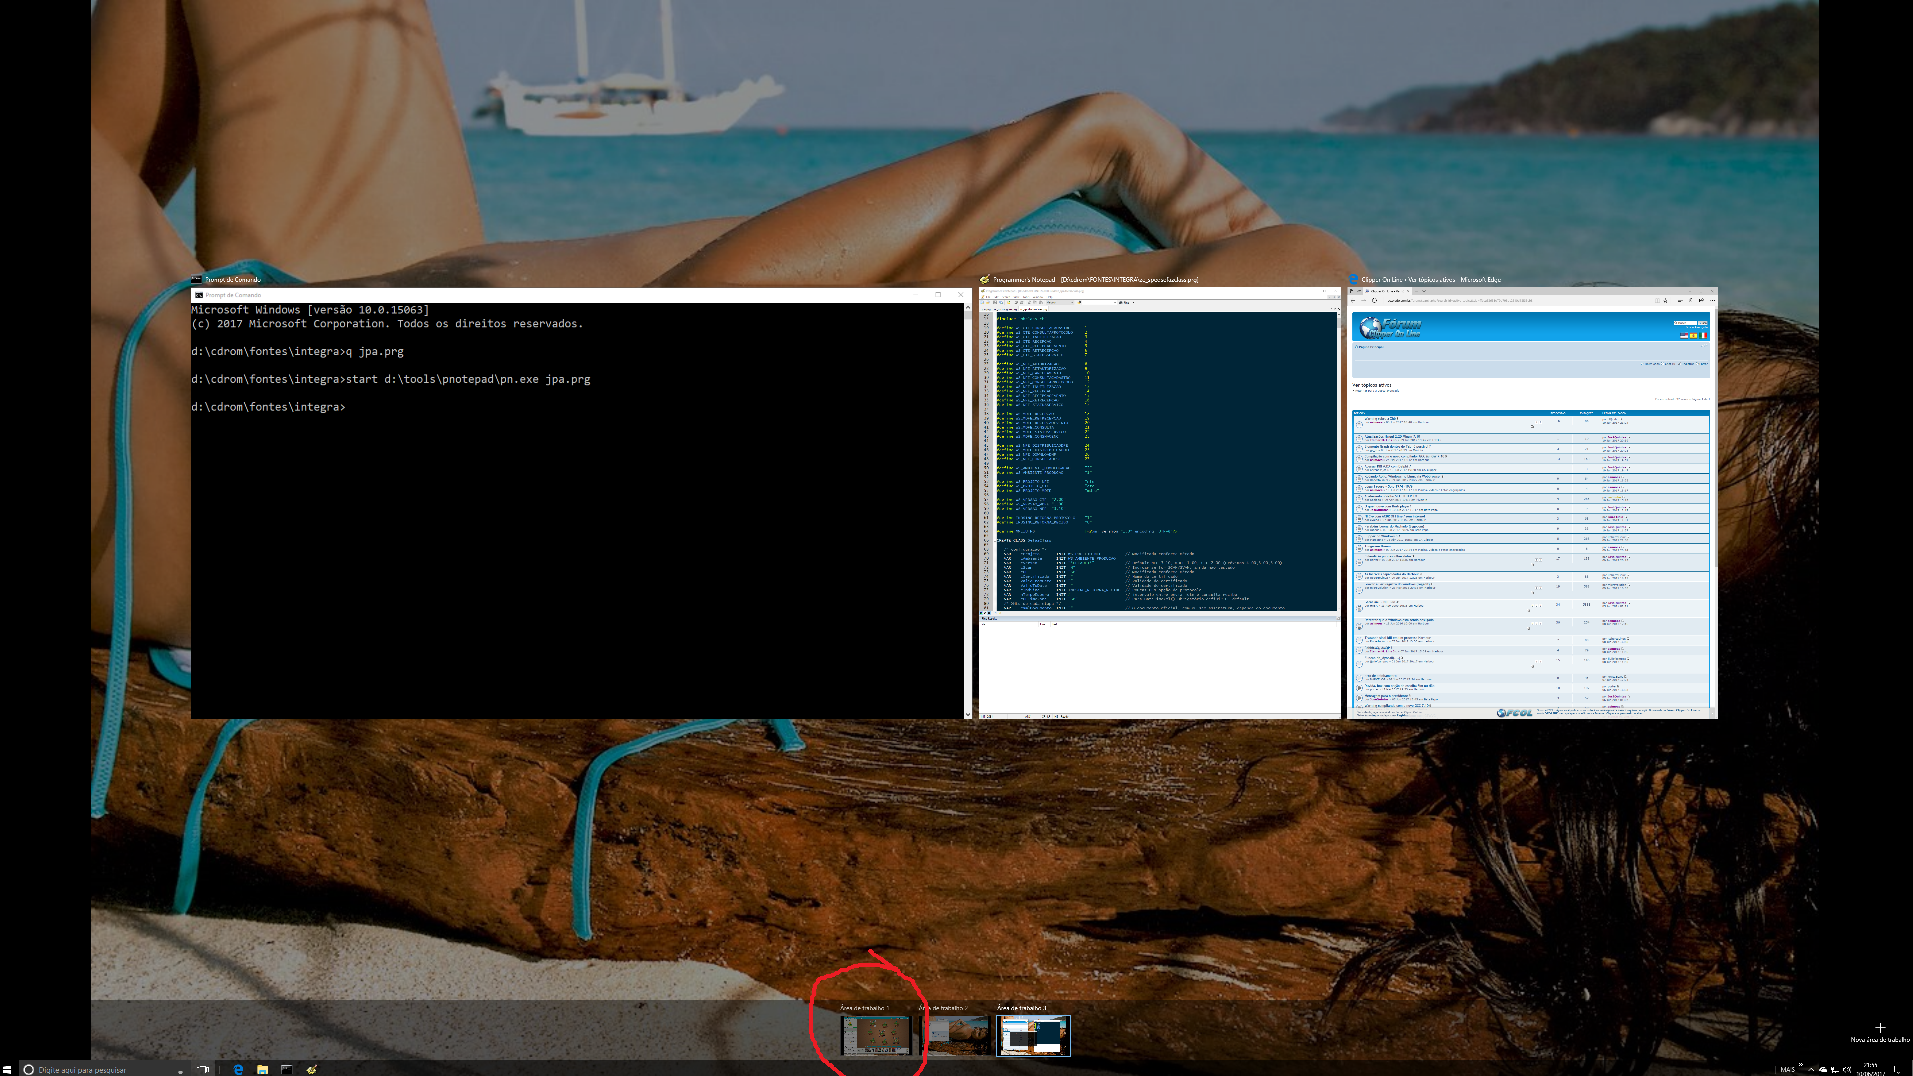Click the Cortana search box in taskbar
The width and height of the screenshot is (1913, 1076).
point(90,1069)
